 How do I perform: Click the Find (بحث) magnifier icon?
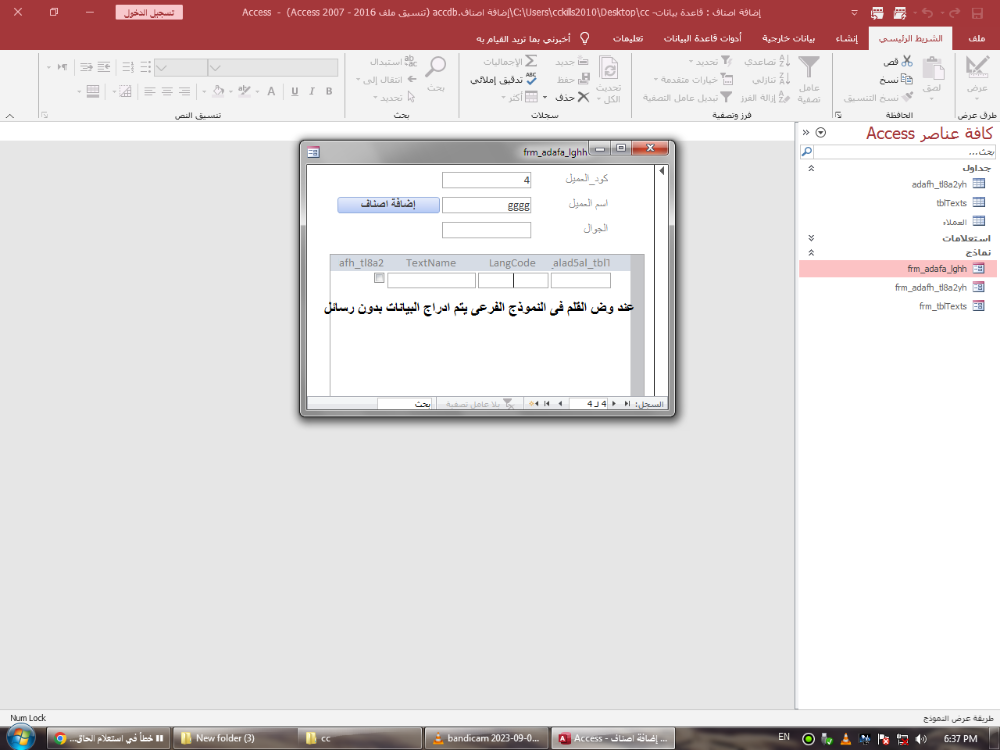tap(436, 68)
